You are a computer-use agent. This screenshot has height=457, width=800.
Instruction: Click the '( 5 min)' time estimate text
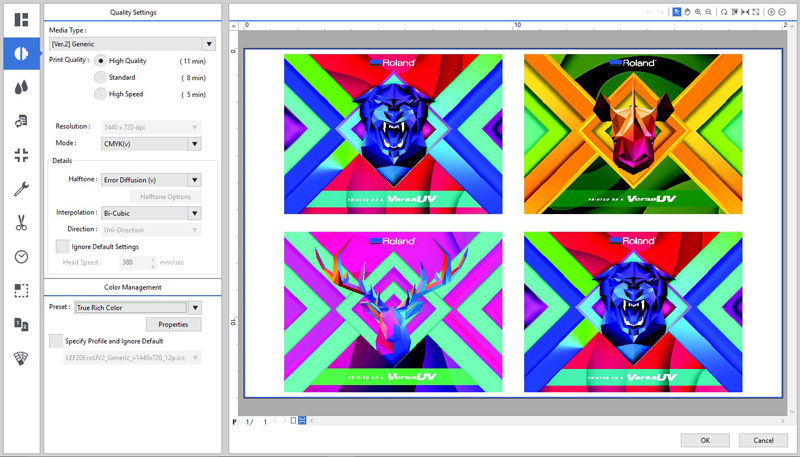194,94
